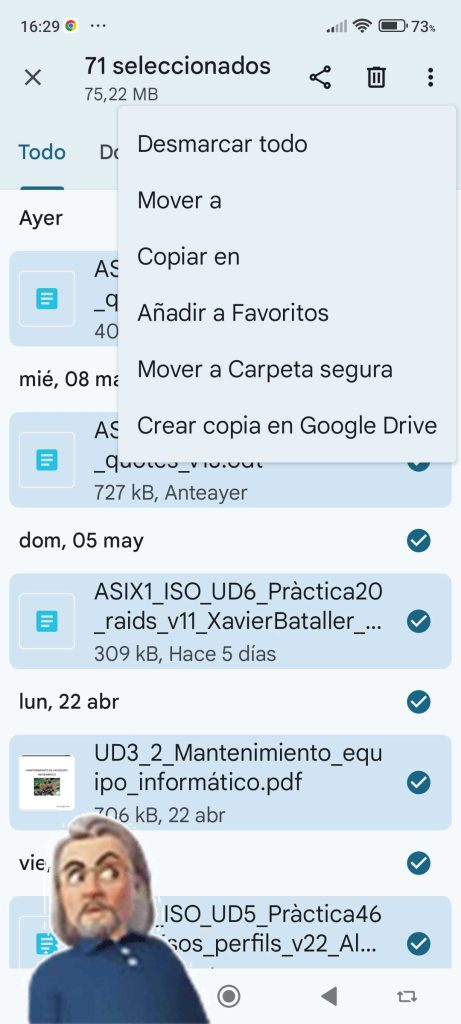
Task: Open the Mantenimiento PDF thumbnail preview
Action: click(x=46, y=782)
